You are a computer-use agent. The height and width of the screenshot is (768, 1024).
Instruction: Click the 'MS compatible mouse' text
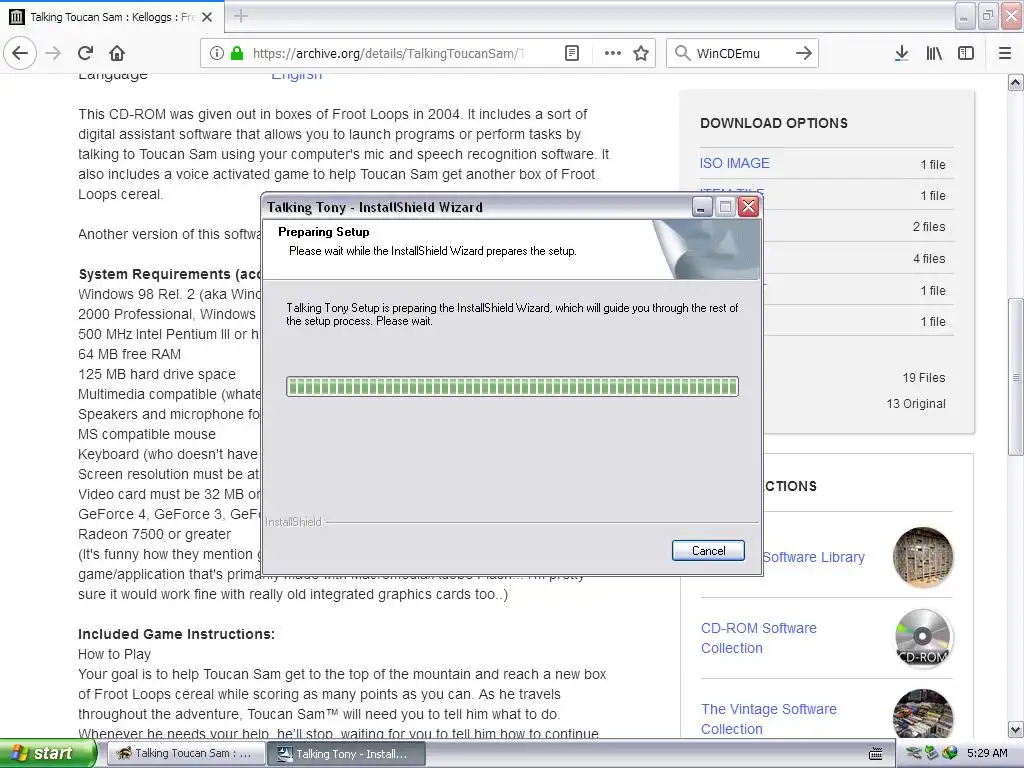(x=147, y=434)
